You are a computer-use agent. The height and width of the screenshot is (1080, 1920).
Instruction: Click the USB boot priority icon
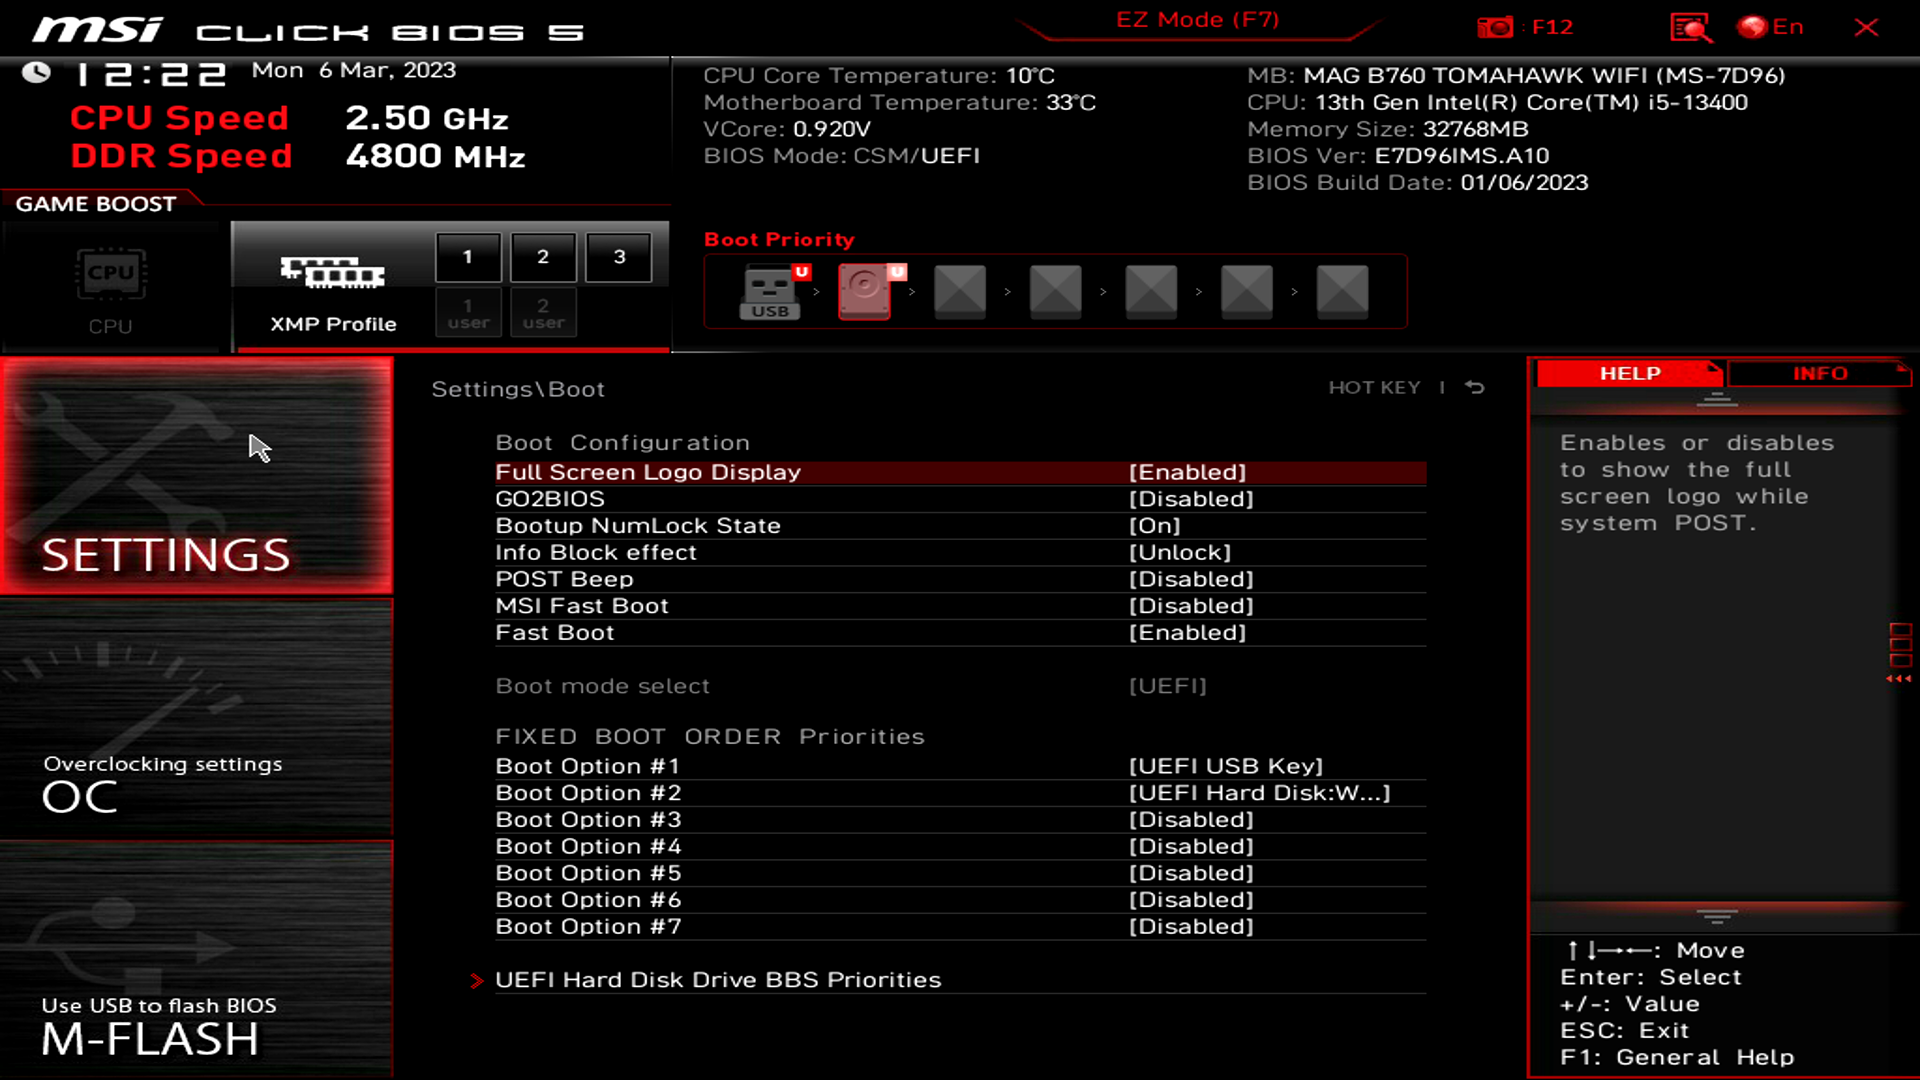pos(771,290)
